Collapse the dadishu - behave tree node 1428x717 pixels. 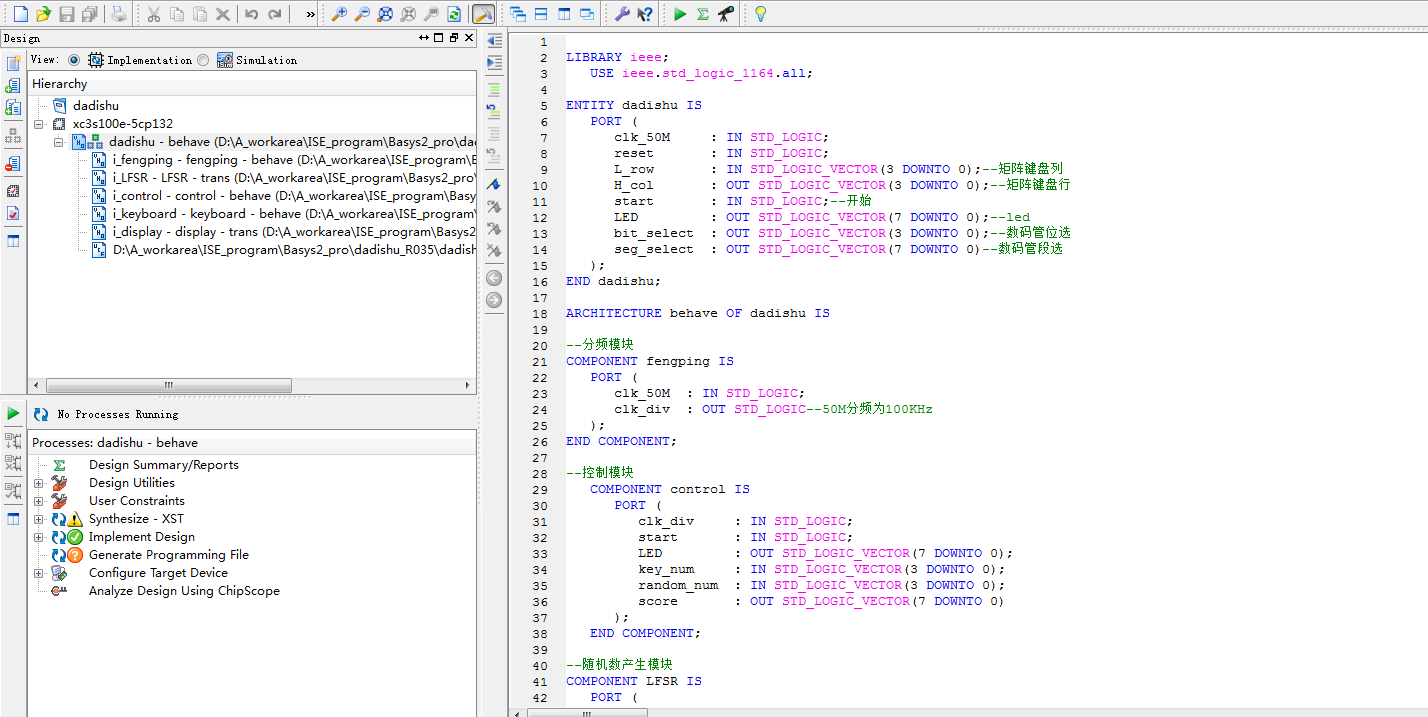(x=59, y=142)
